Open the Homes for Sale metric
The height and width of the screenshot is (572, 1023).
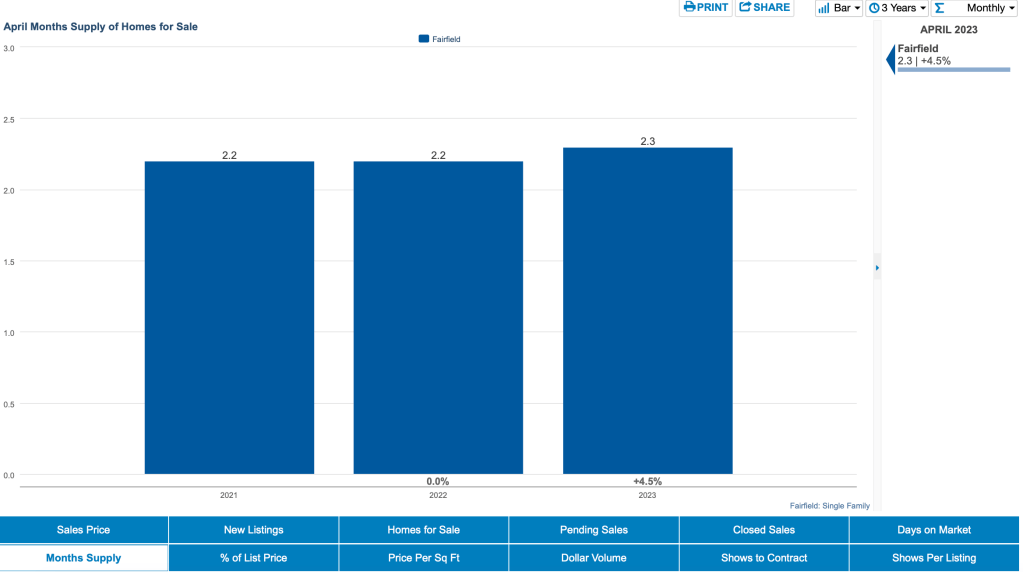point(423,530)
